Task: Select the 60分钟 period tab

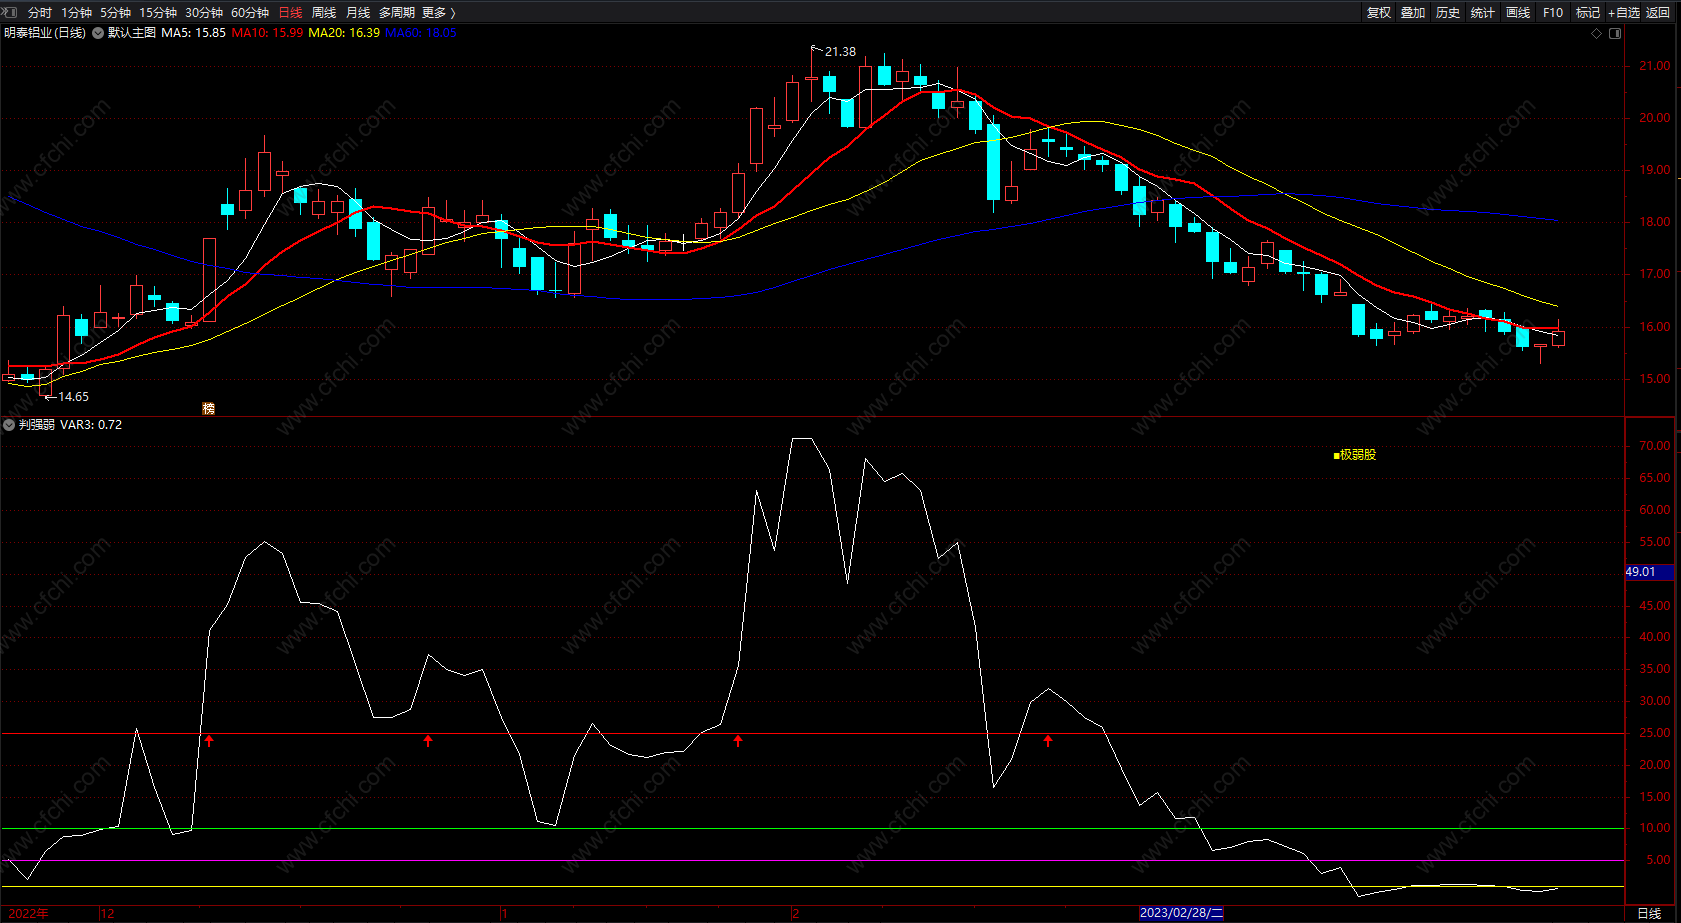Action: click(250, 12)
